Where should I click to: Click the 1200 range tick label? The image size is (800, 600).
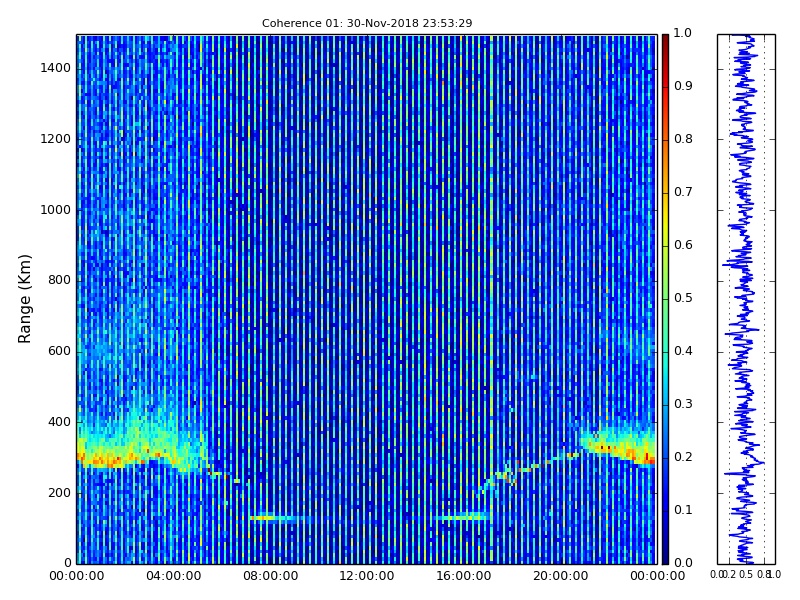(x=56, y=139)
